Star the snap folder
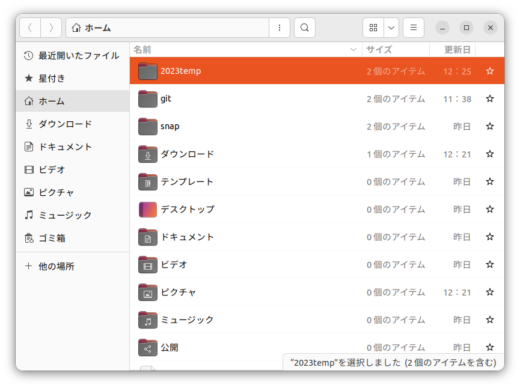Screen dimensions: 520x388 pos(490,126)
